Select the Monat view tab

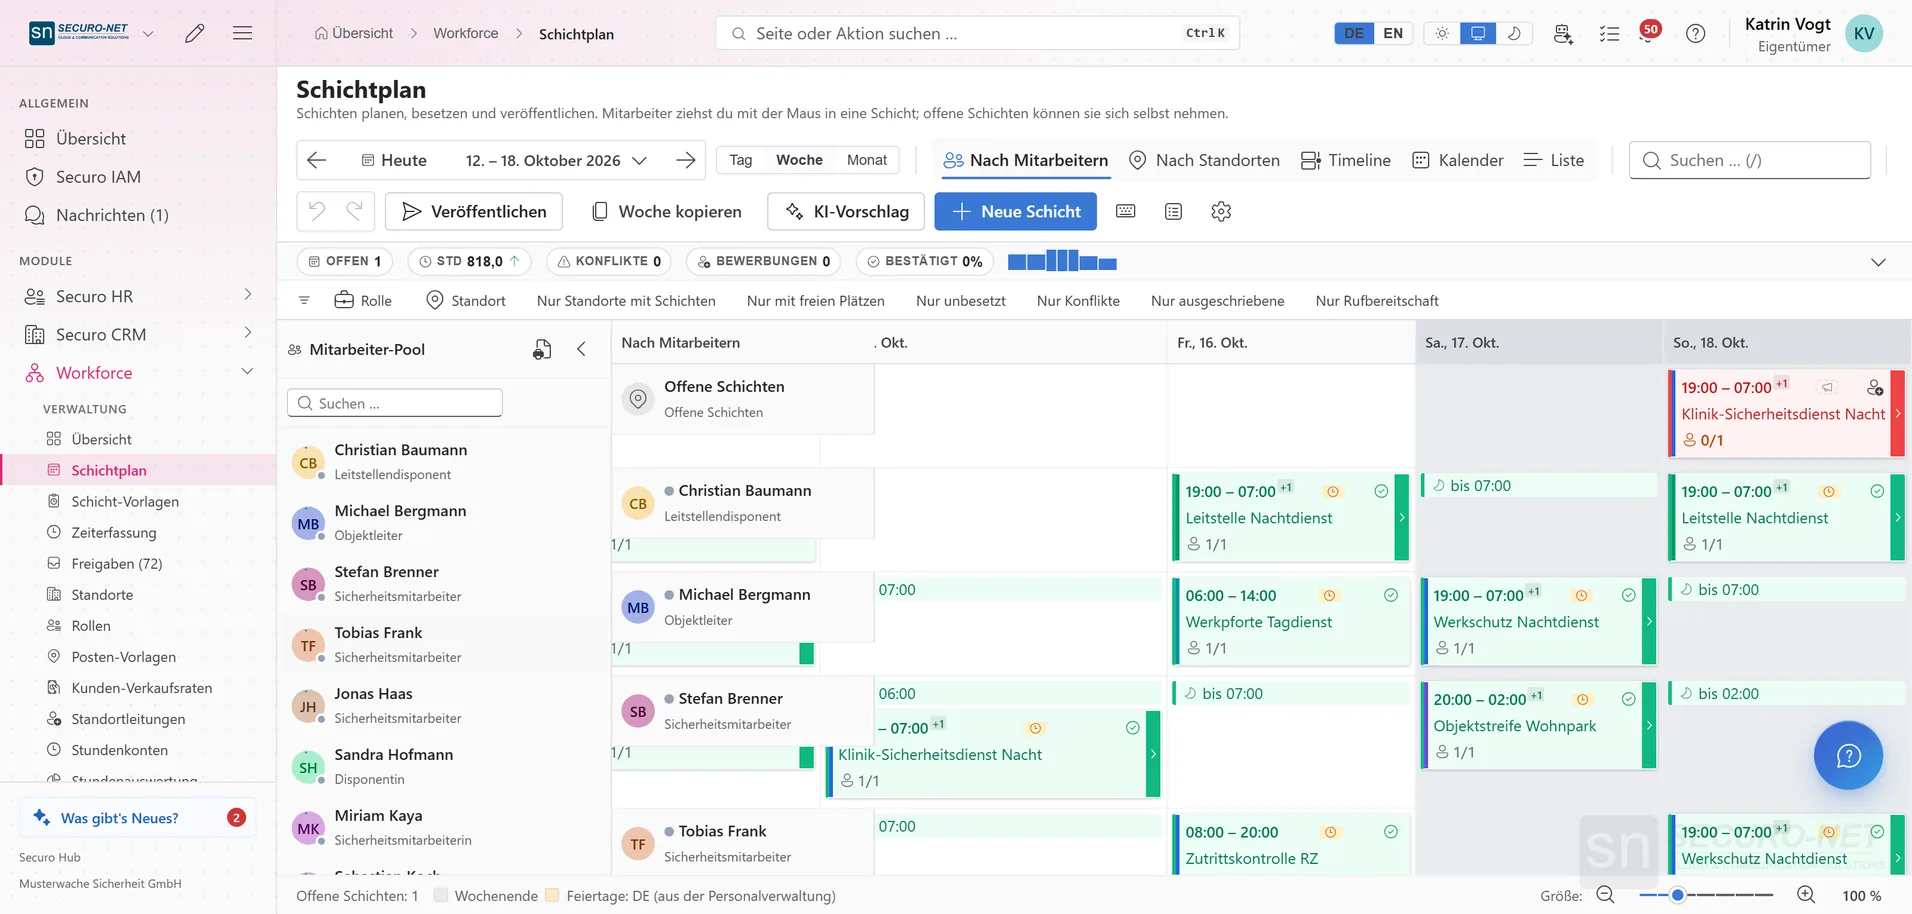click(x=867, y=160)
